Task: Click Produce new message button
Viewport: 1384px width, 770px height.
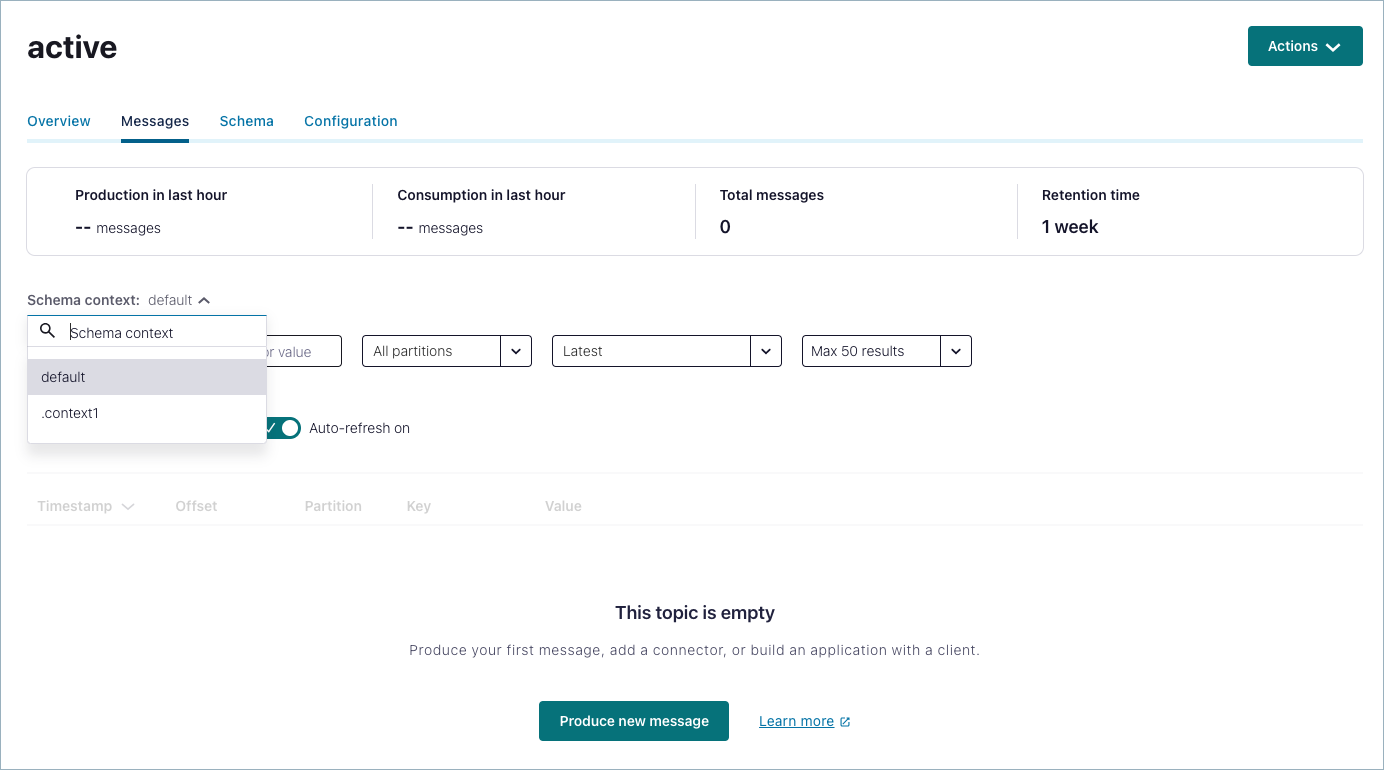Action: point(634,721)
